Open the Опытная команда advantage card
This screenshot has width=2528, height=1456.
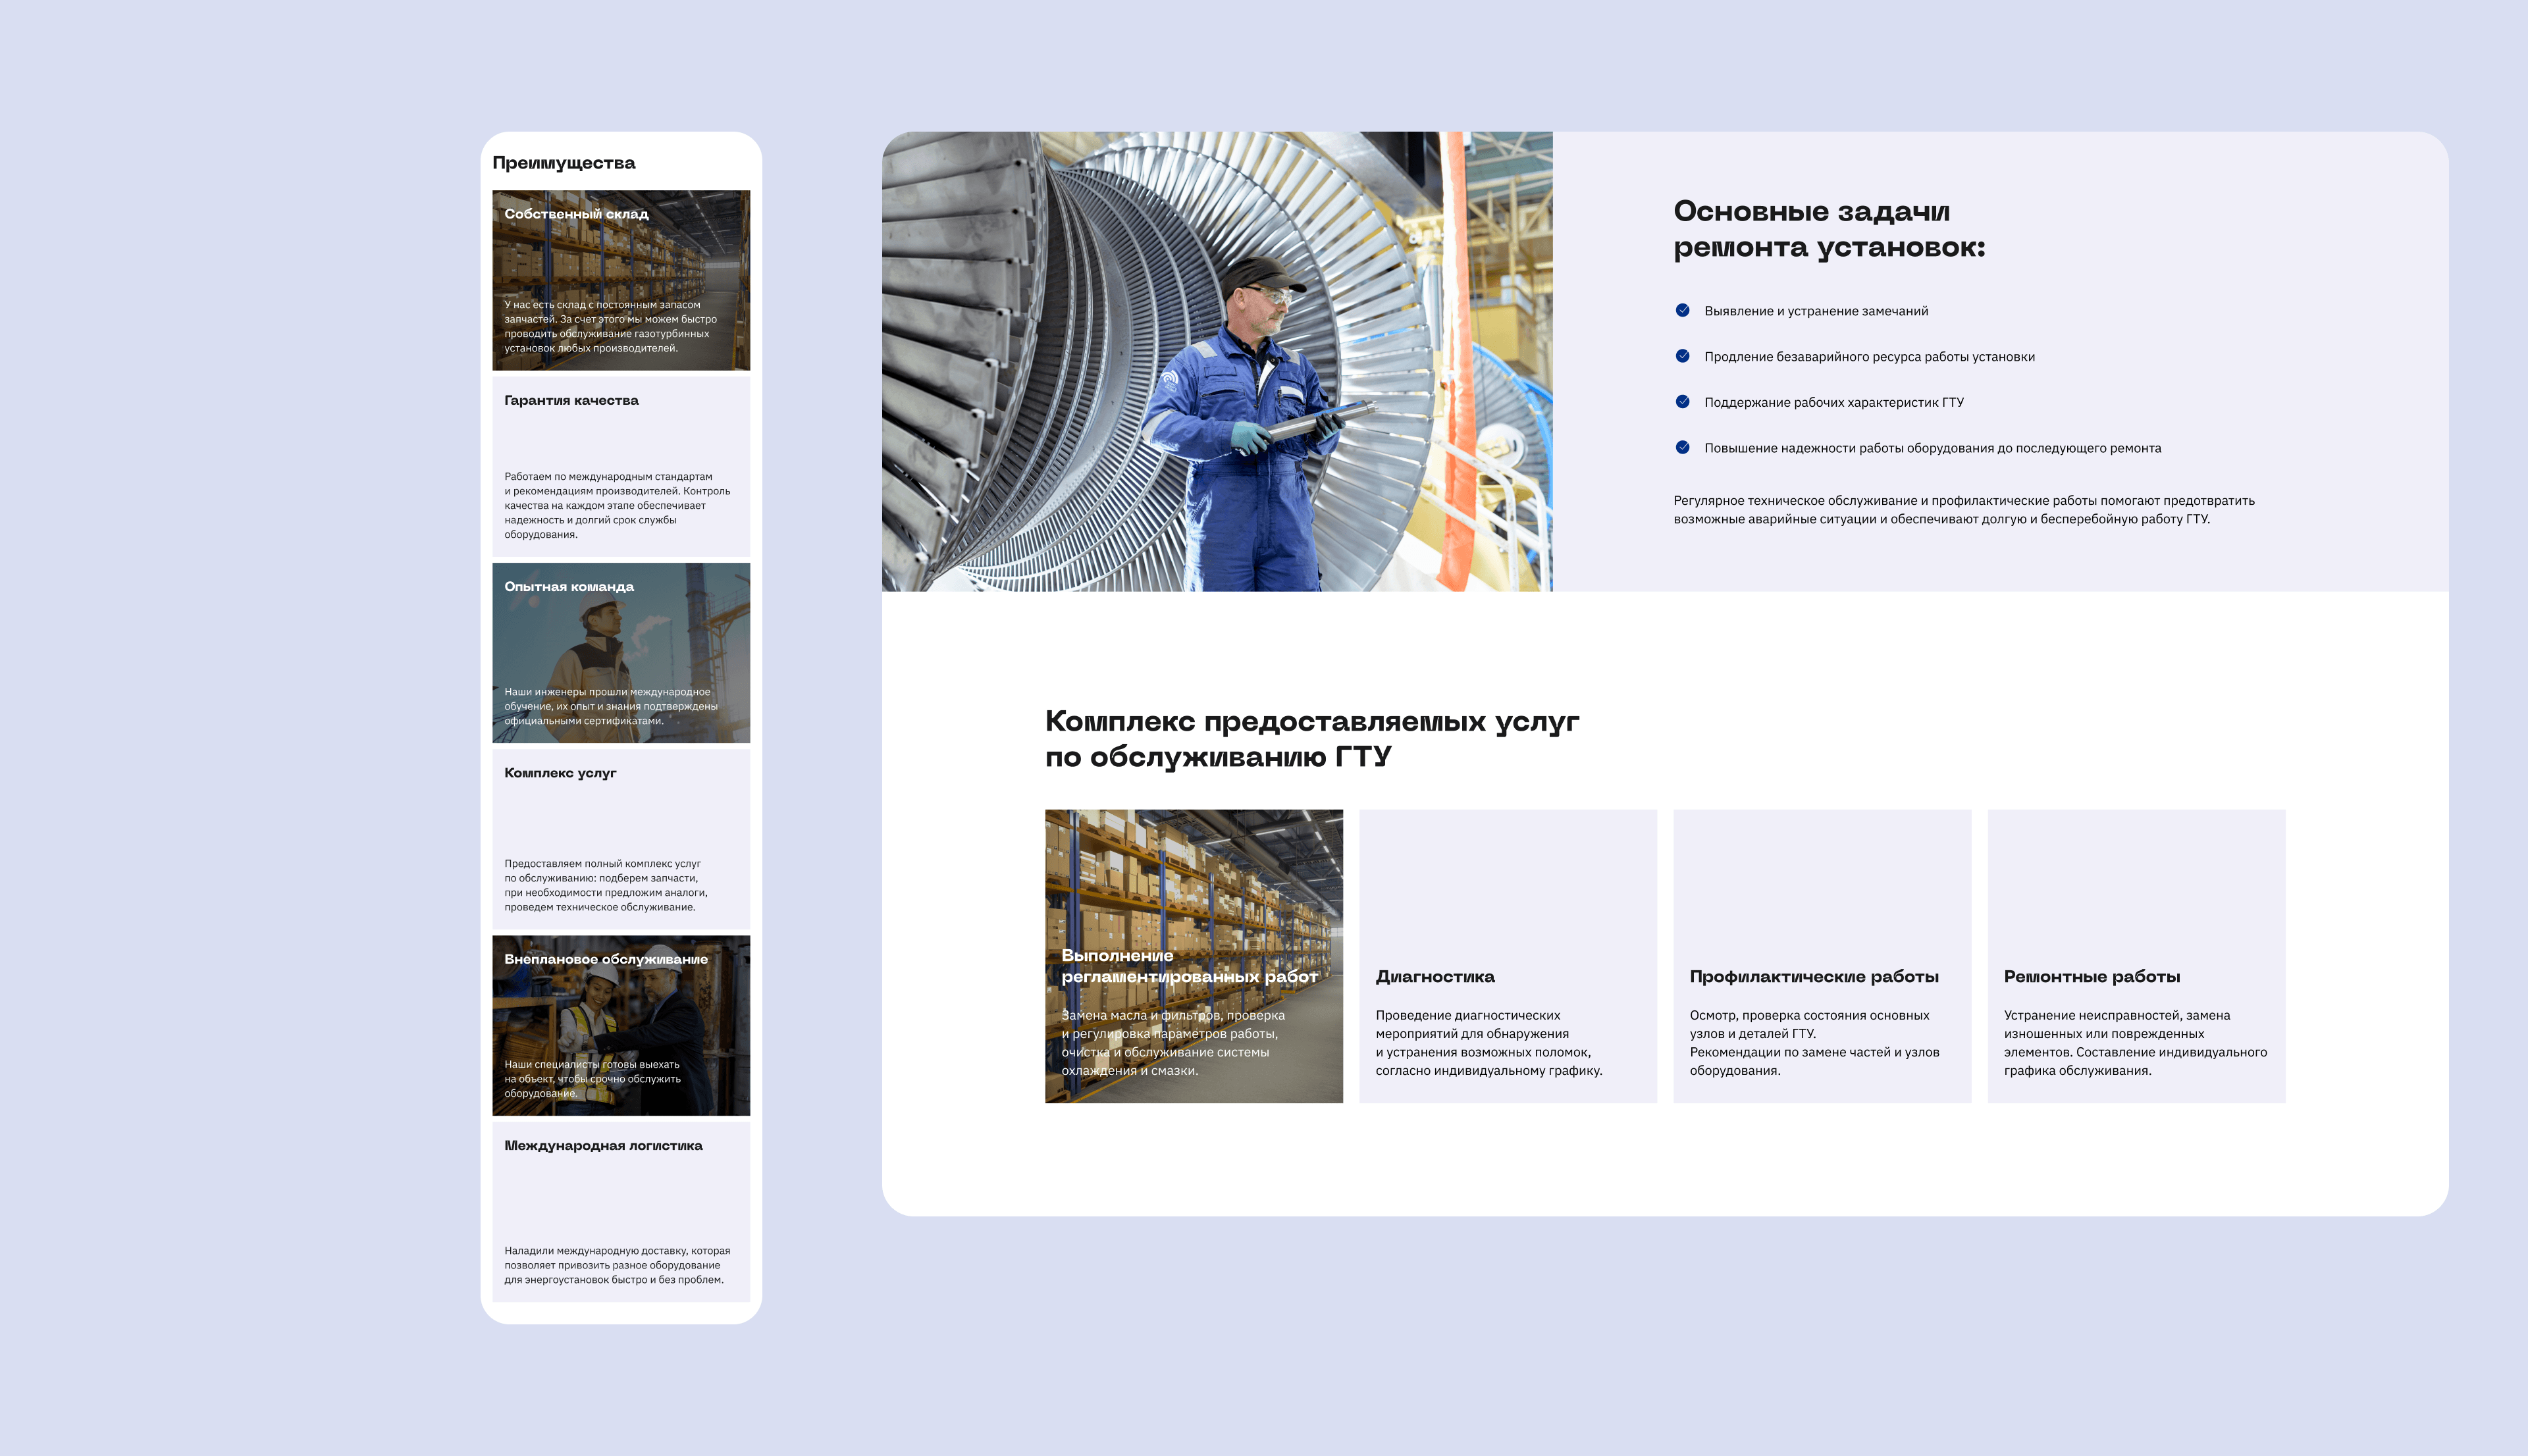[621, 652]
